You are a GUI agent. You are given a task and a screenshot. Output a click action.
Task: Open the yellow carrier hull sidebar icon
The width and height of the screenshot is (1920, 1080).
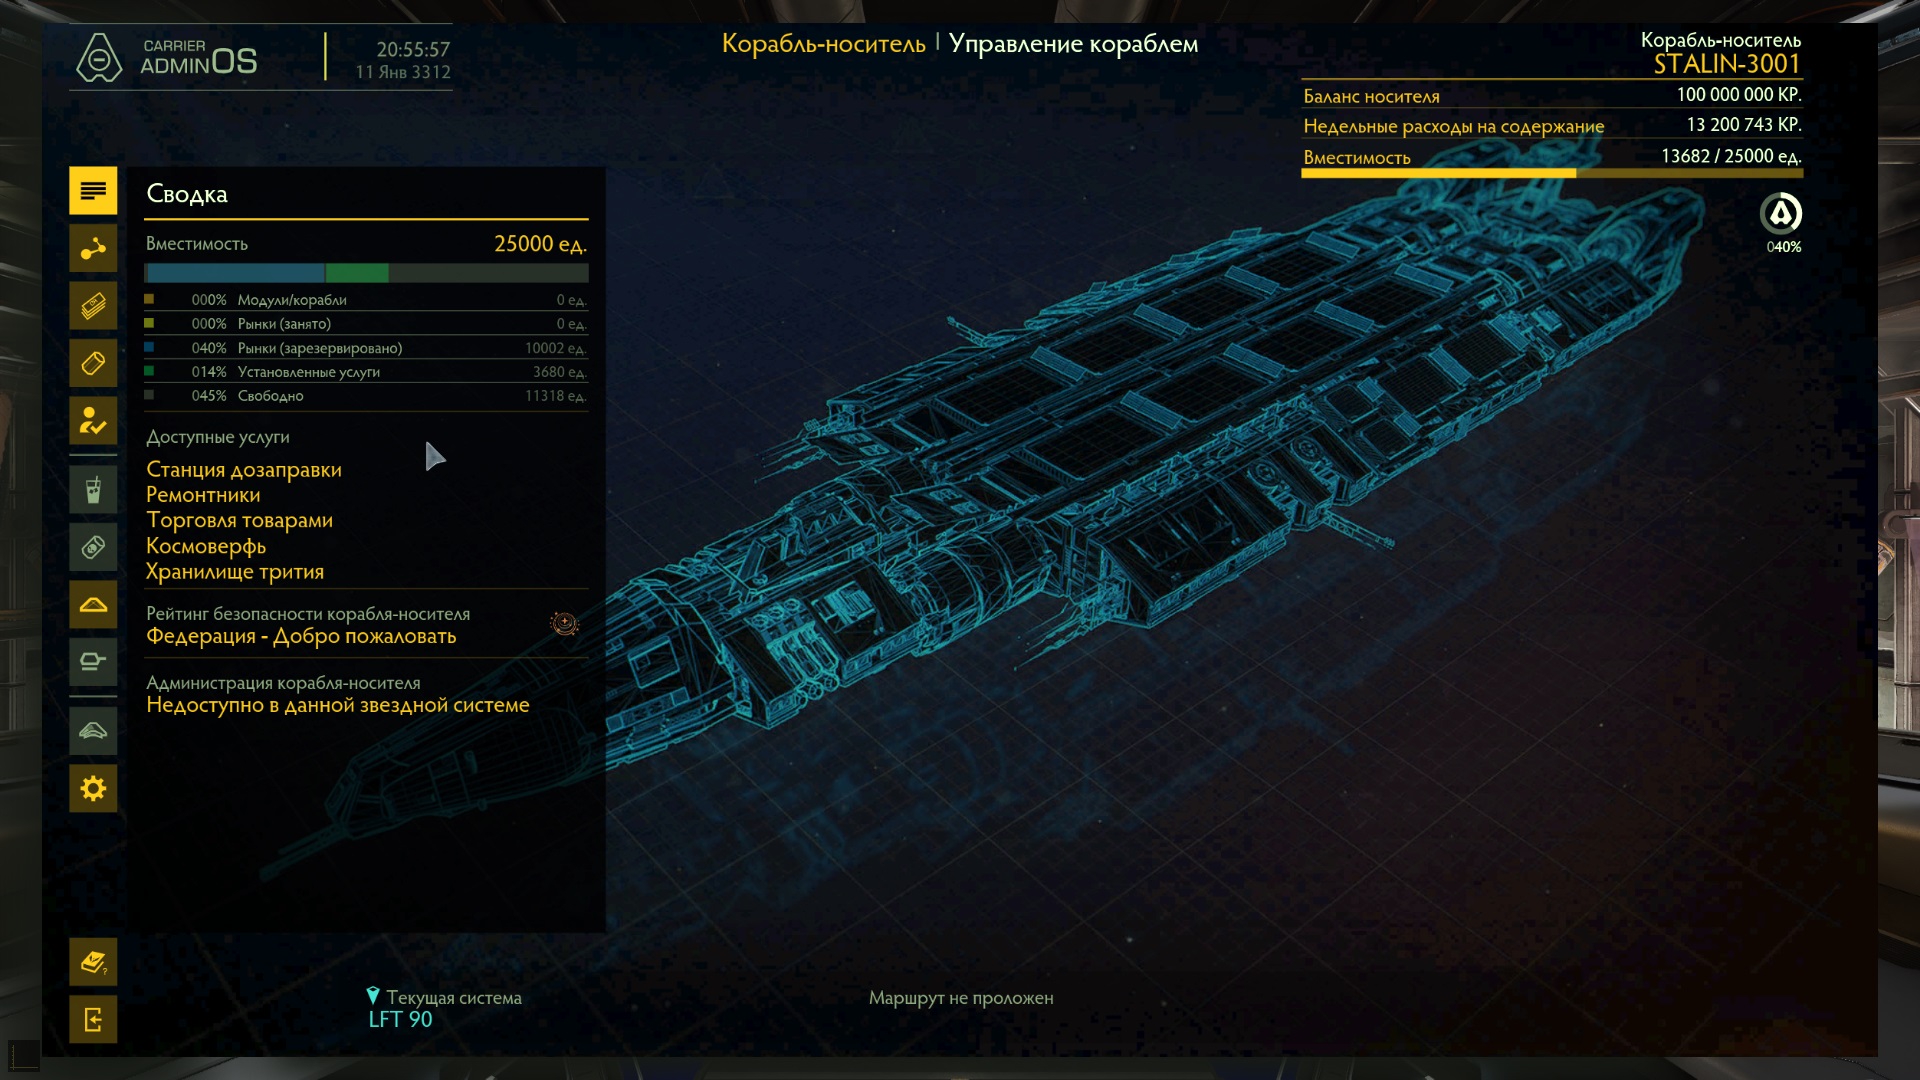93,605
